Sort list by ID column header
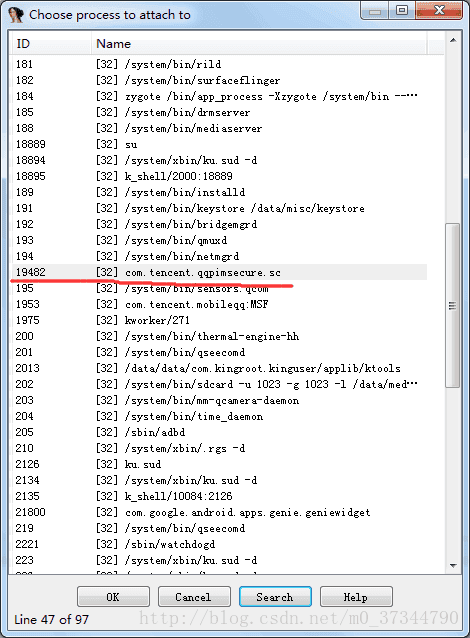Image resolution: width=470 pixels, height=638 pixels. pyautogui.click(x=51, y=44)
